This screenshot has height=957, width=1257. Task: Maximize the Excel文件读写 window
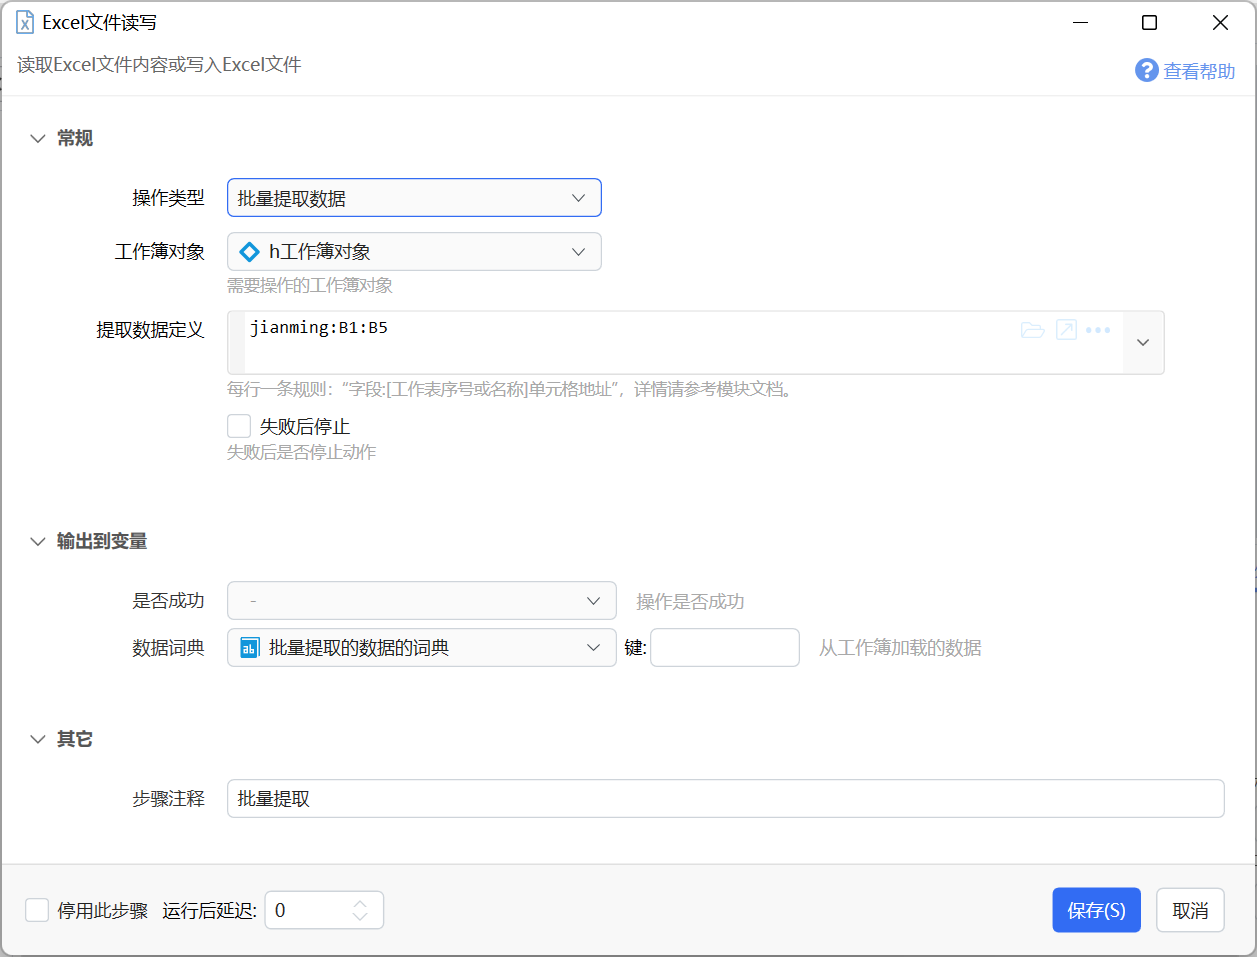click(1150, 22)
